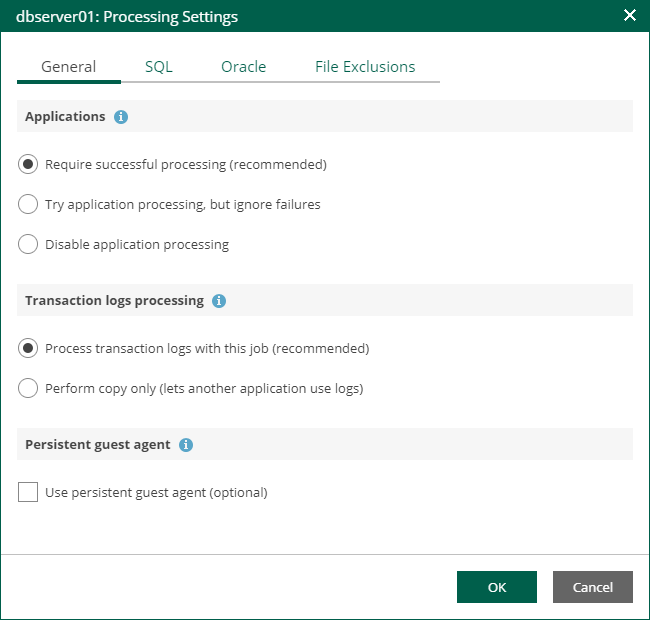
Task: Confirm settings with the OK button
Action: click(x=497, y=587)
